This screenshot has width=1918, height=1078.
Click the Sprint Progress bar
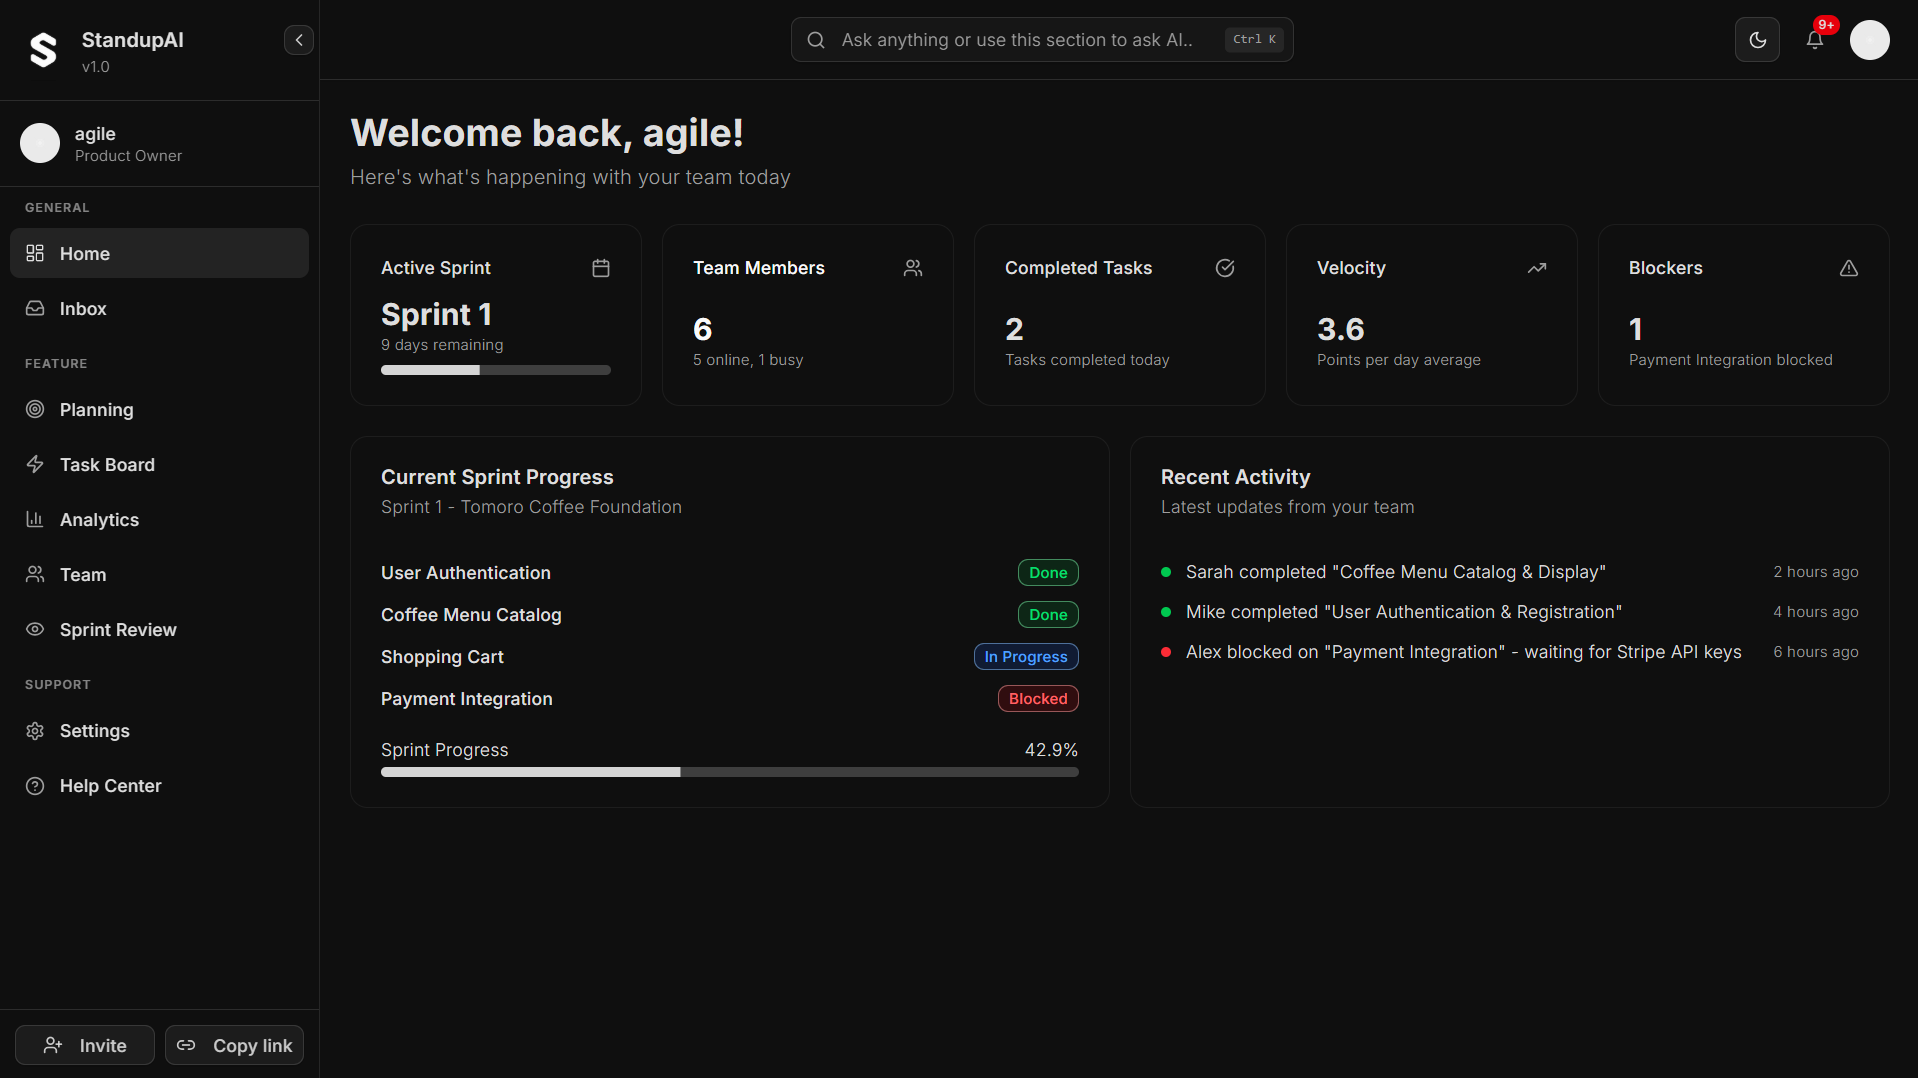pyautogui.click(x=729, y=771)
